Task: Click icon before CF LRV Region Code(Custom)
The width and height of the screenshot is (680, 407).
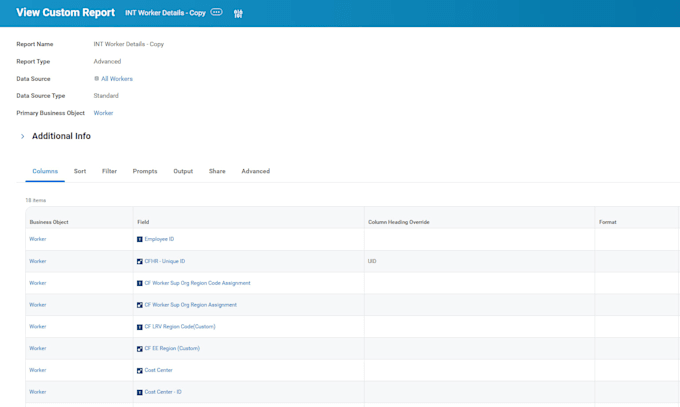Action: click(x=140, y=327)
